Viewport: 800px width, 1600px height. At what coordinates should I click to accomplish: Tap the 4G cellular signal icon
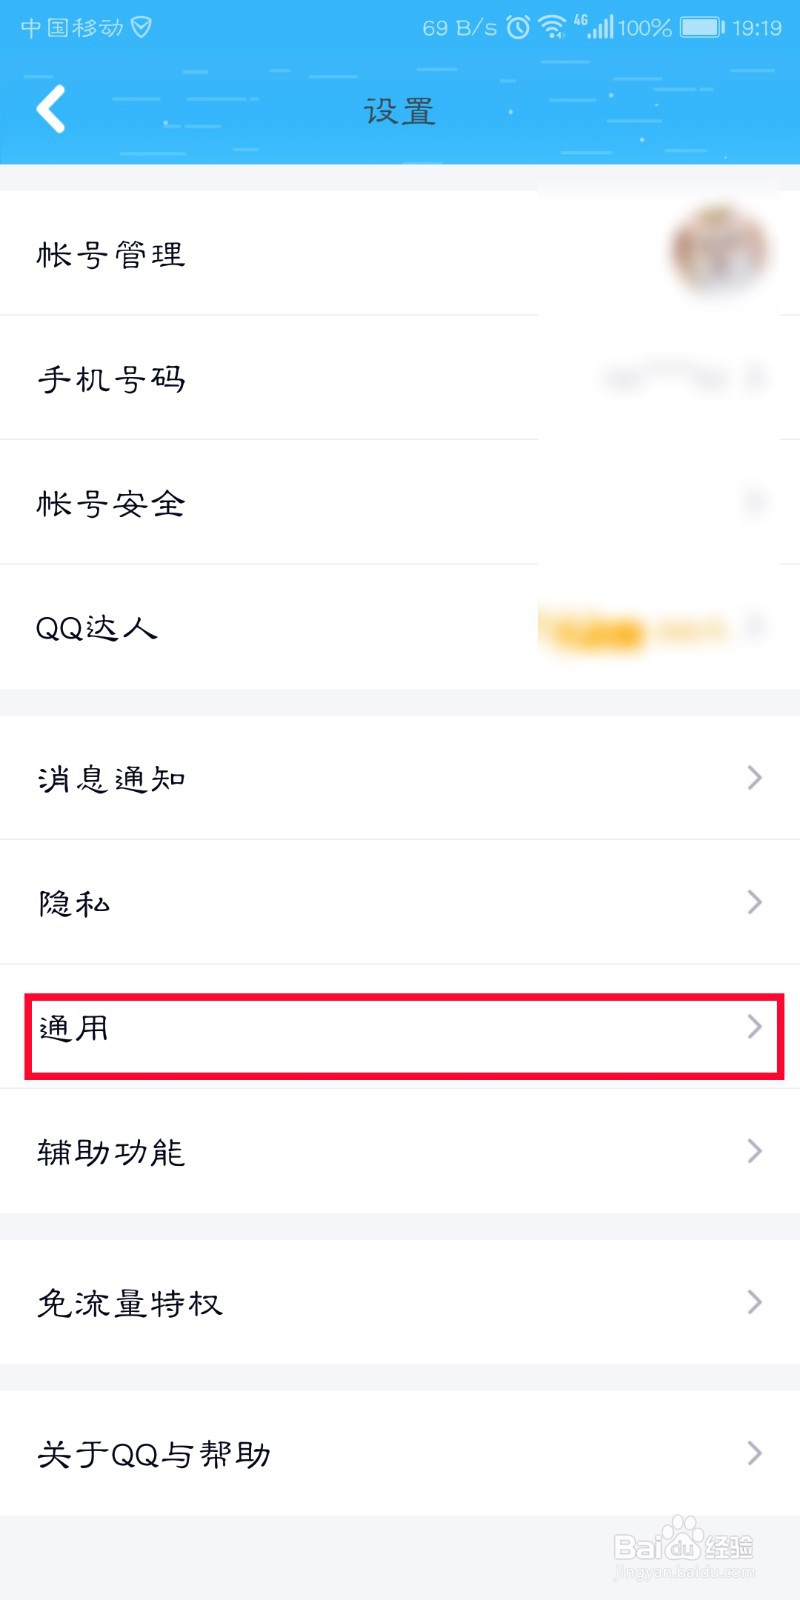pyautogui.click(x=598, y=26)
